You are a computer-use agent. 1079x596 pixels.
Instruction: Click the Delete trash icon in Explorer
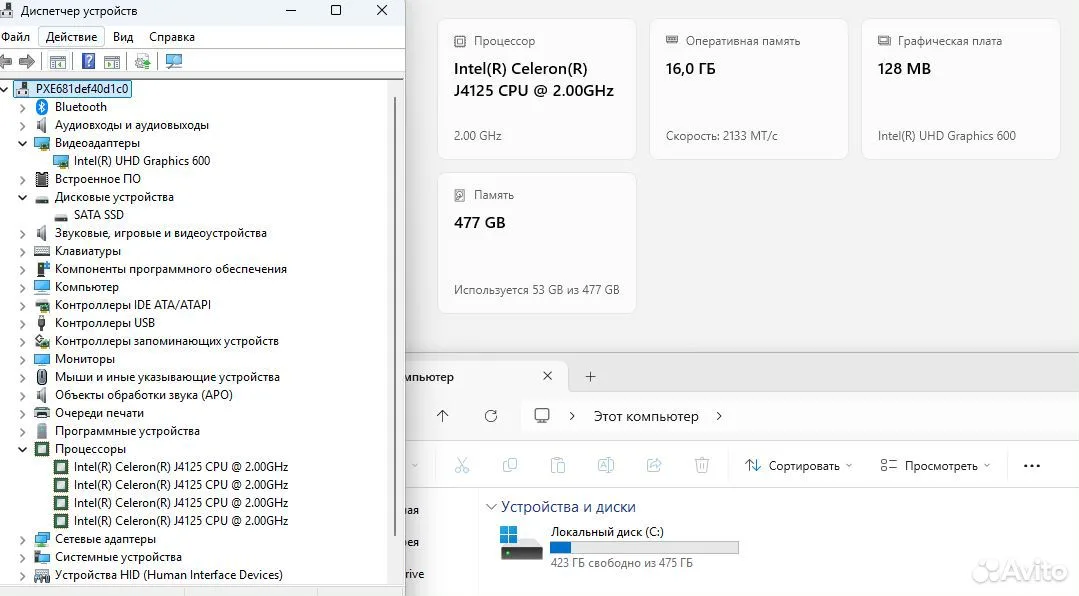702,466
